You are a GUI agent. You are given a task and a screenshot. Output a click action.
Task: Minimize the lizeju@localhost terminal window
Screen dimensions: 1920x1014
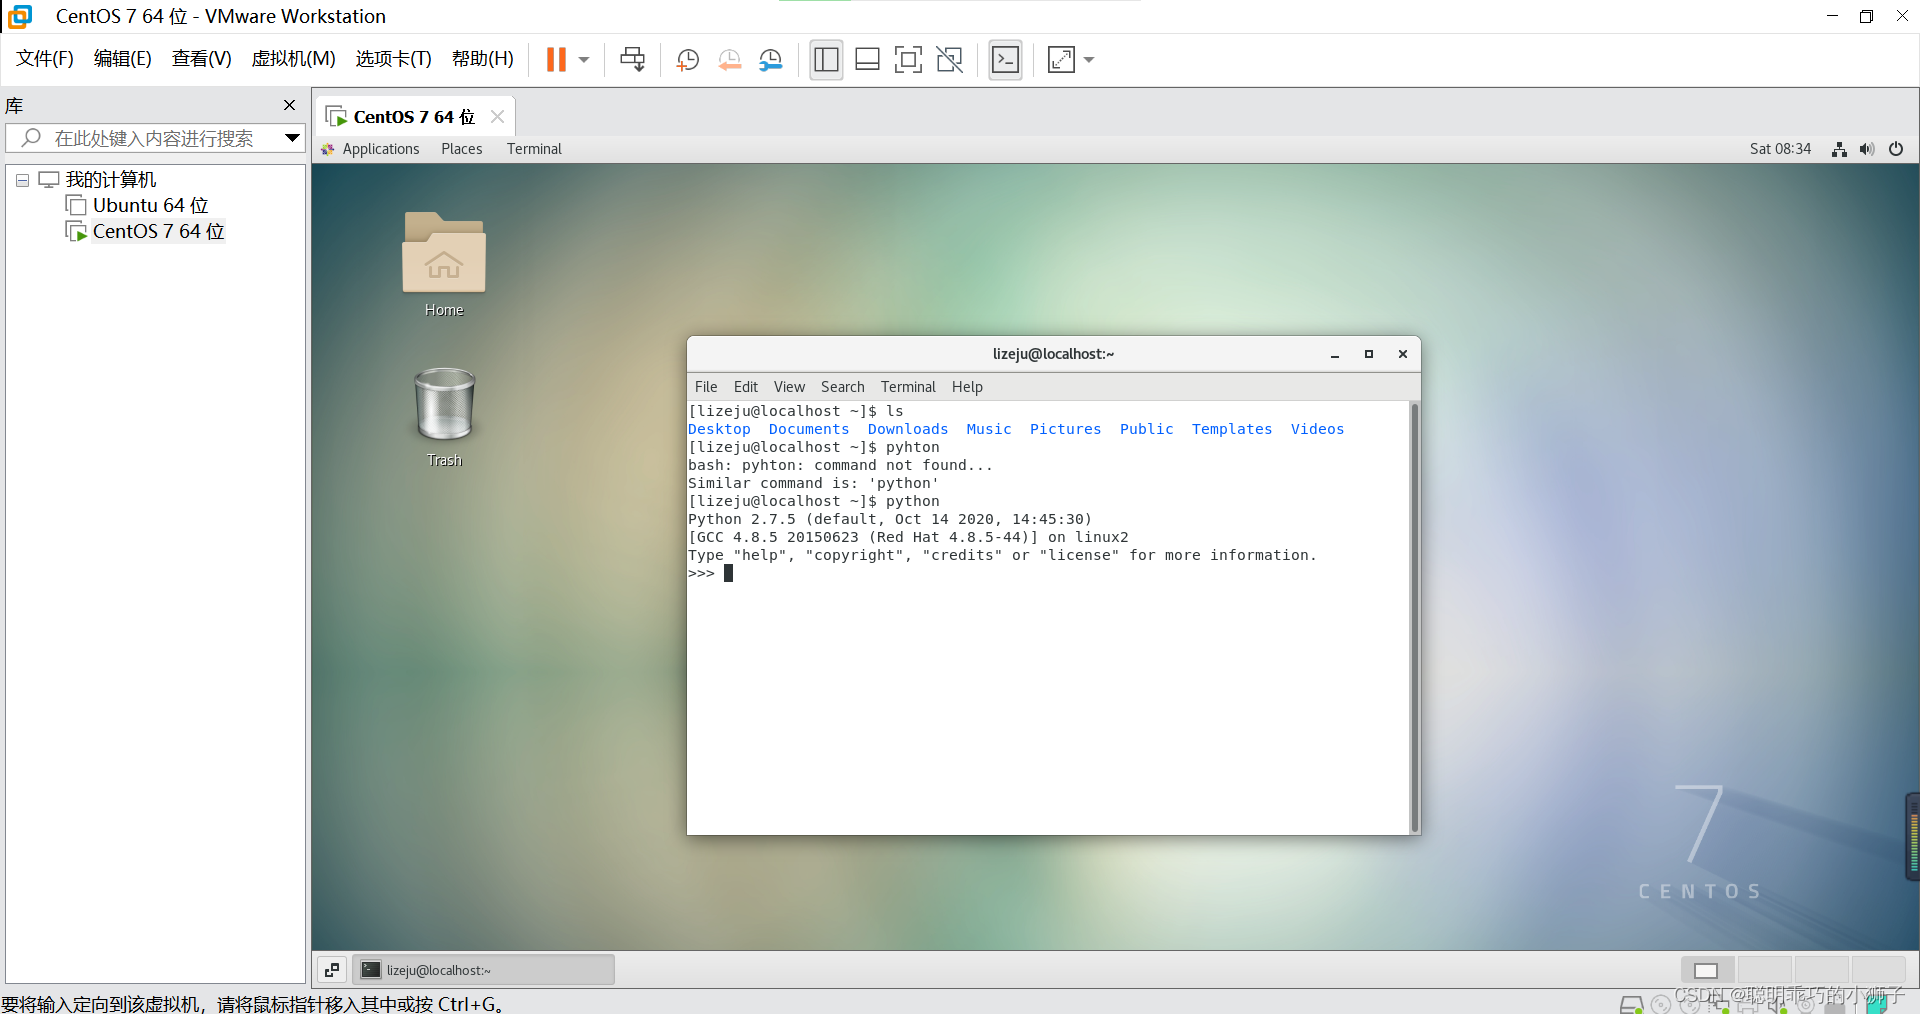click(1335, 354)
